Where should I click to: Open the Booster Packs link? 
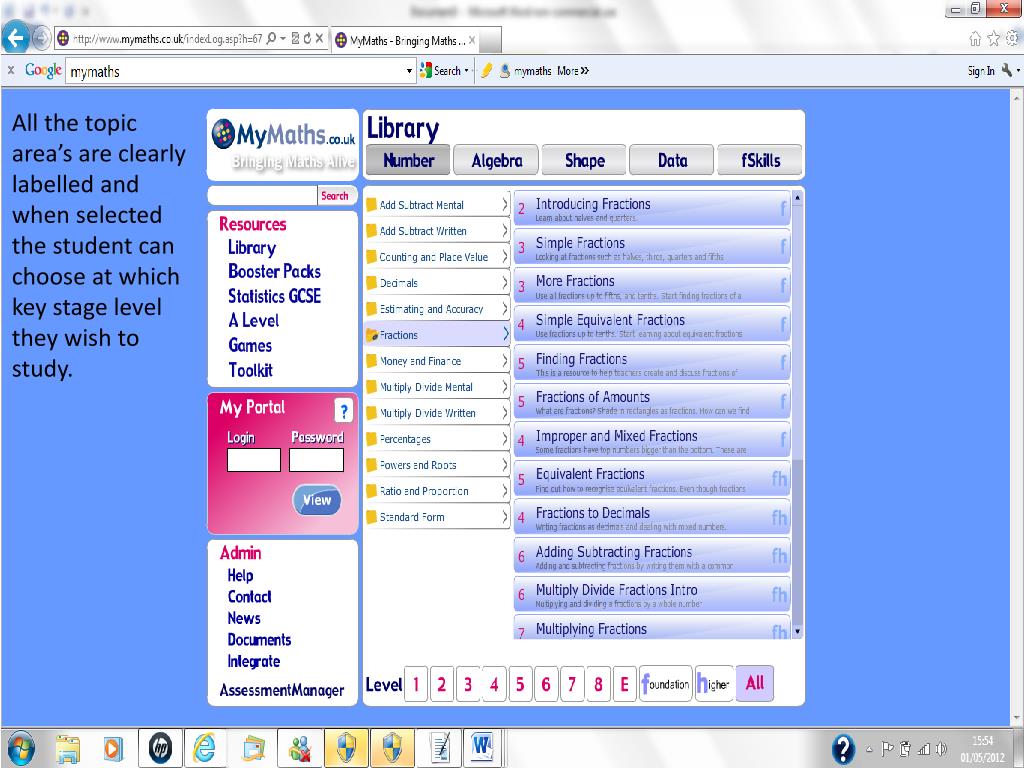tap(274, 272)
